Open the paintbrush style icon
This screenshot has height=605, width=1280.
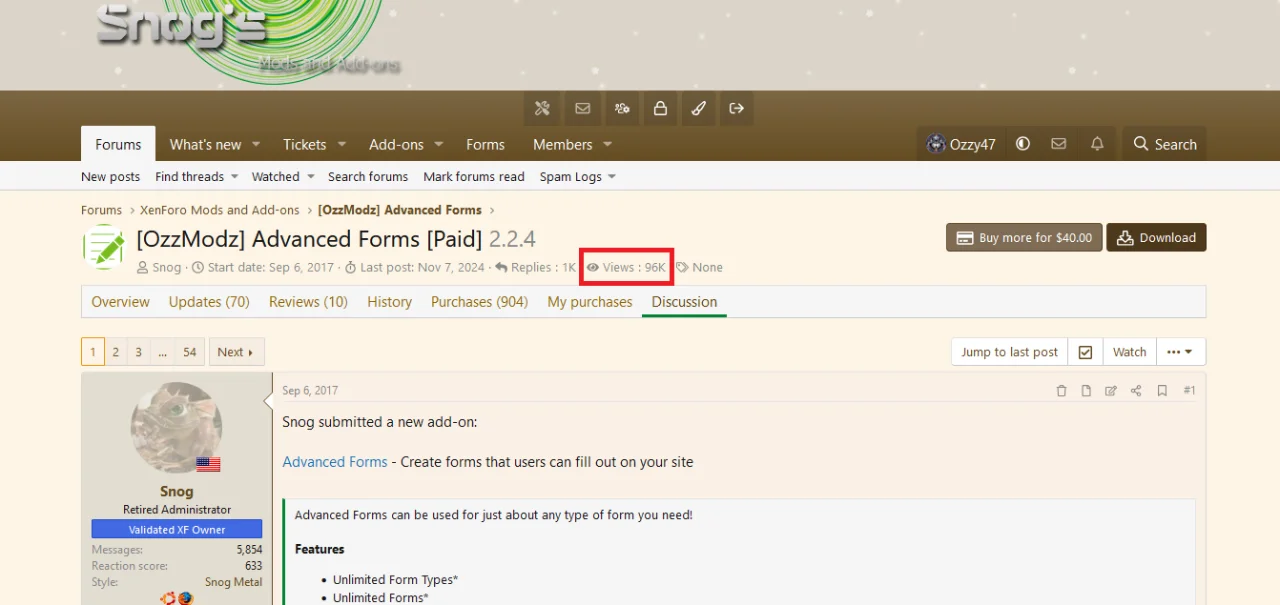699,109
